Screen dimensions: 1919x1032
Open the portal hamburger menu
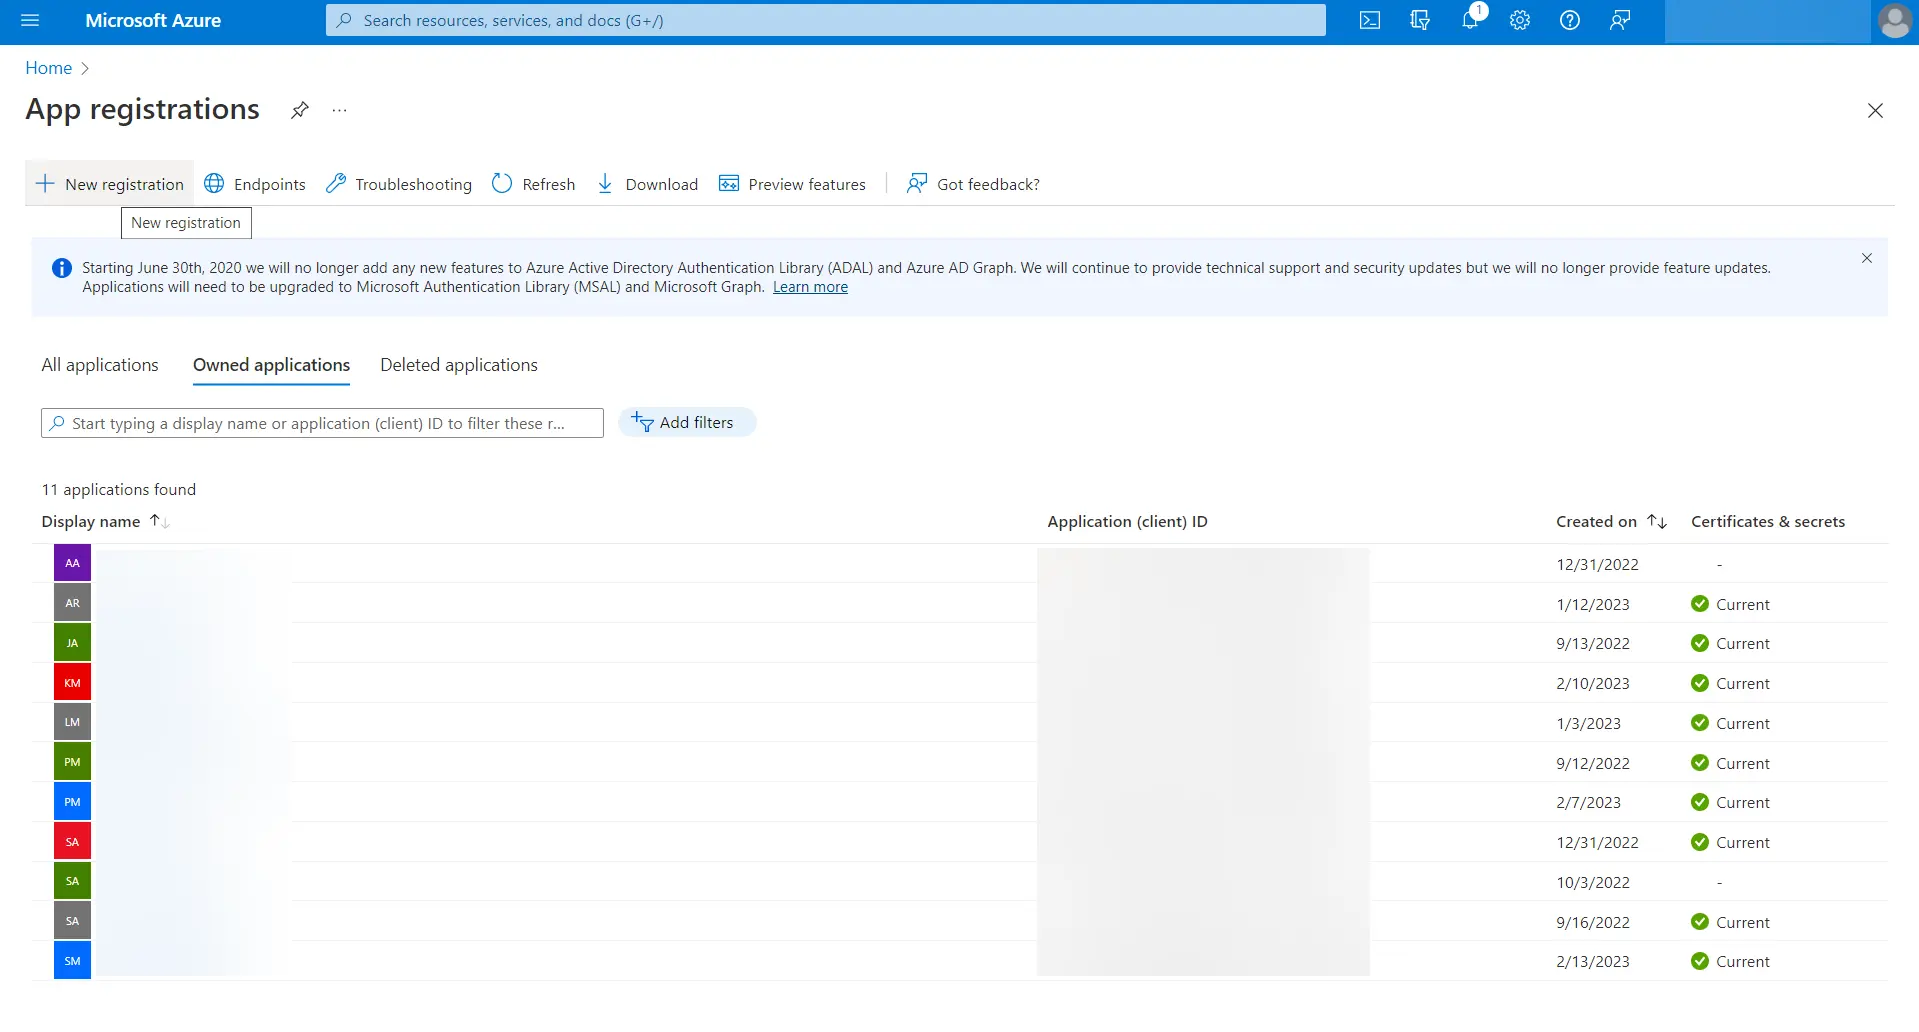point(30,20)
